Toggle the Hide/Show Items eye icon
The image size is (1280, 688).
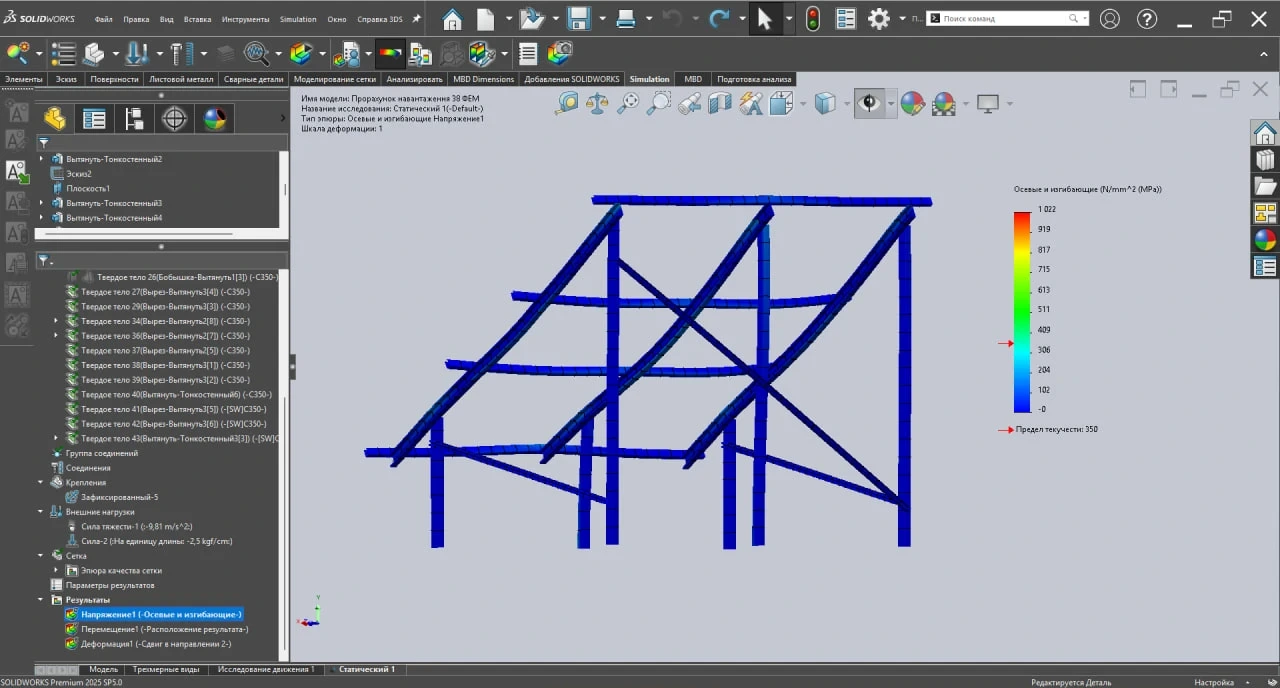tap(869, 102)
